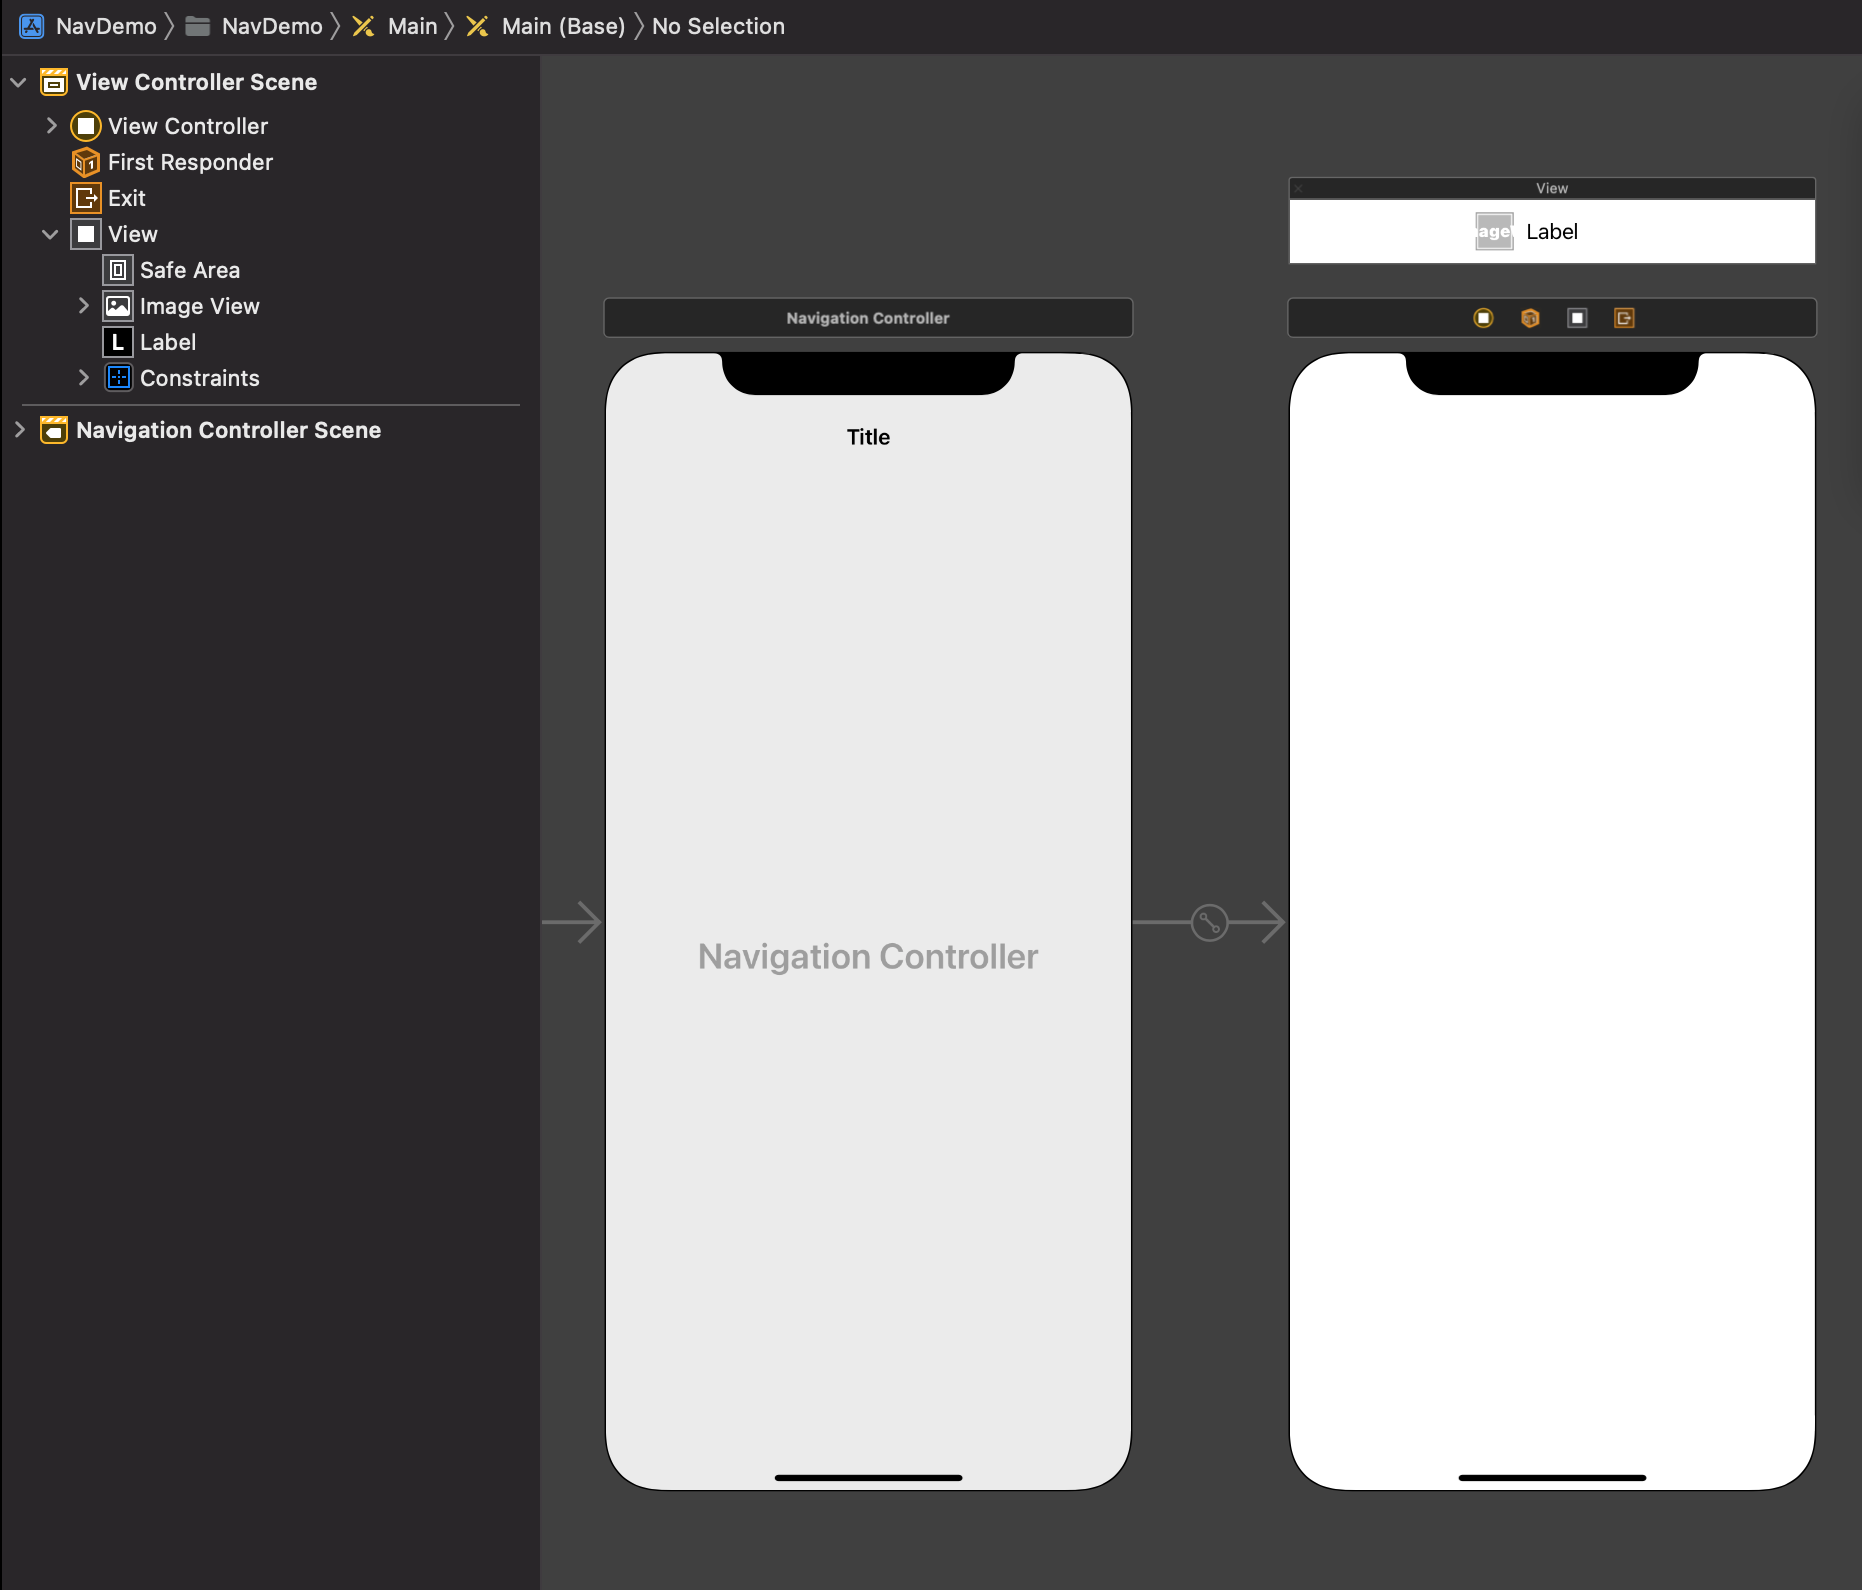Select View Controller Scene text
Image resolution: width=1862 pixels, height=1590 pixels.
pos(197,82)
